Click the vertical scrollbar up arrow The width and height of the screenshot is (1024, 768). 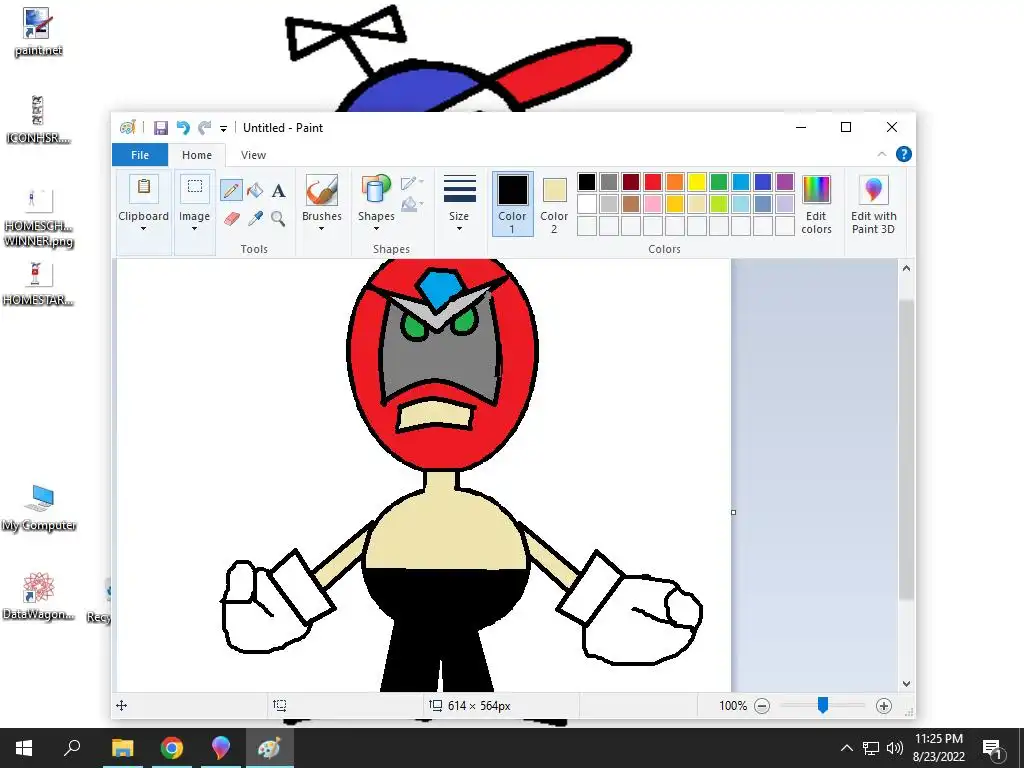point(906,268)
